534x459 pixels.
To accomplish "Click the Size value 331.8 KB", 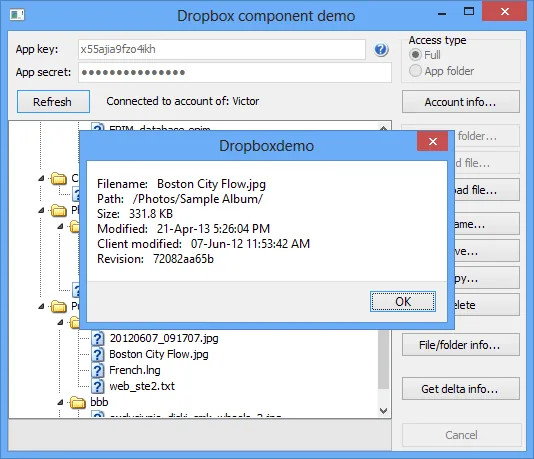I will 151,214.
